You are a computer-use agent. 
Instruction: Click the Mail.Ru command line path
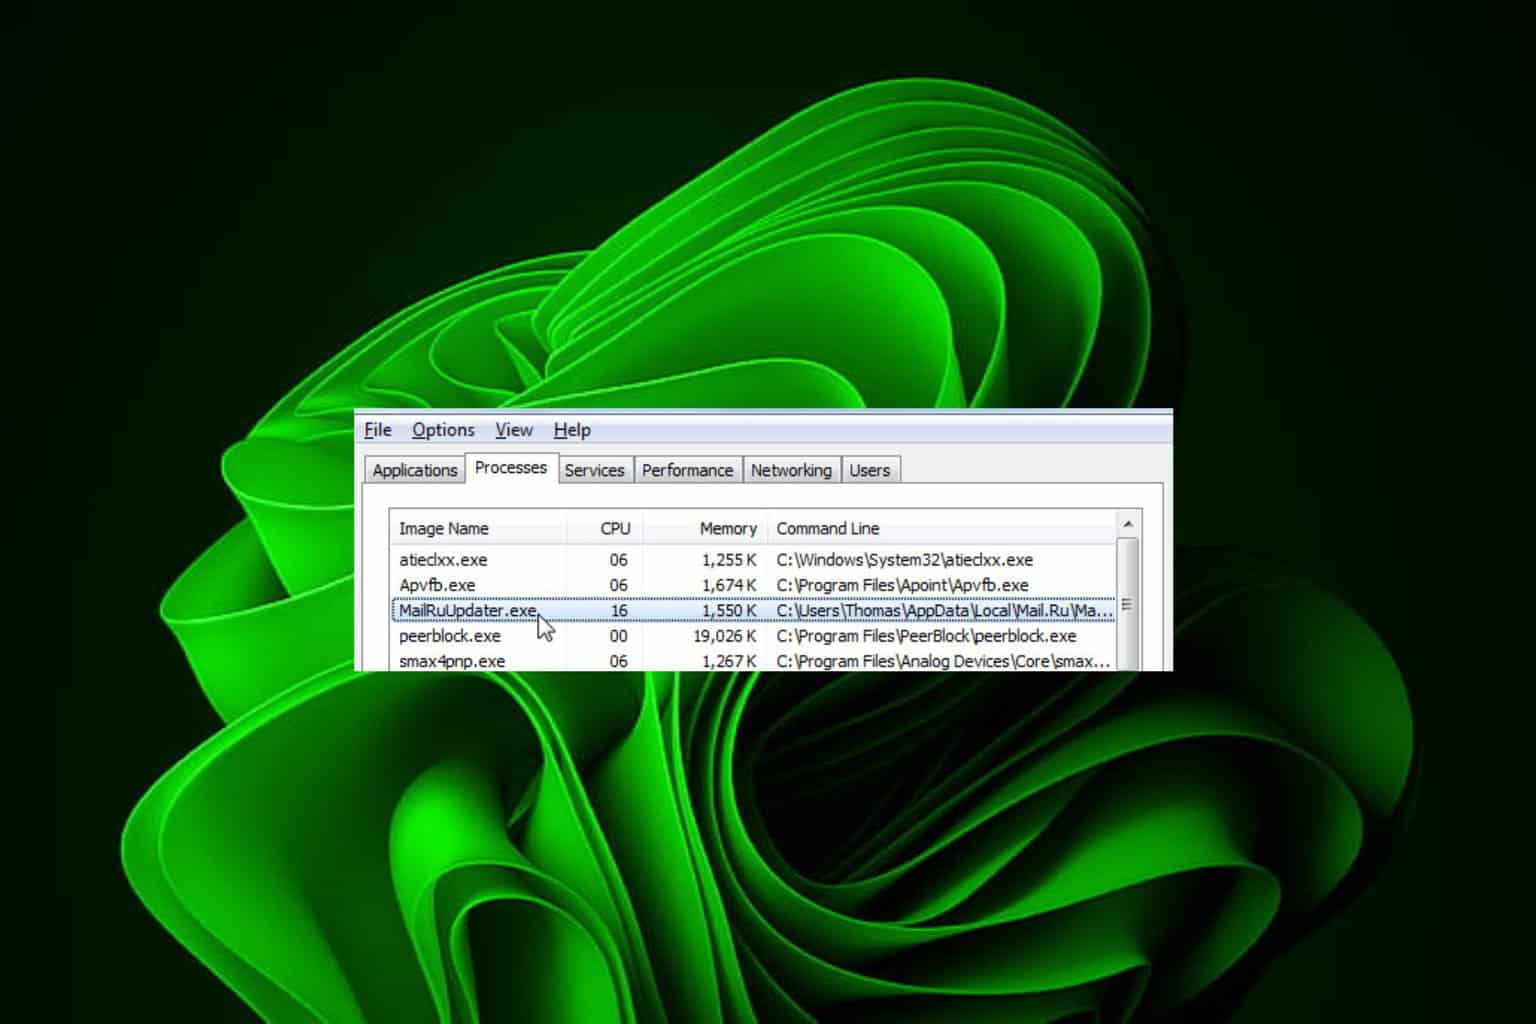944,610
